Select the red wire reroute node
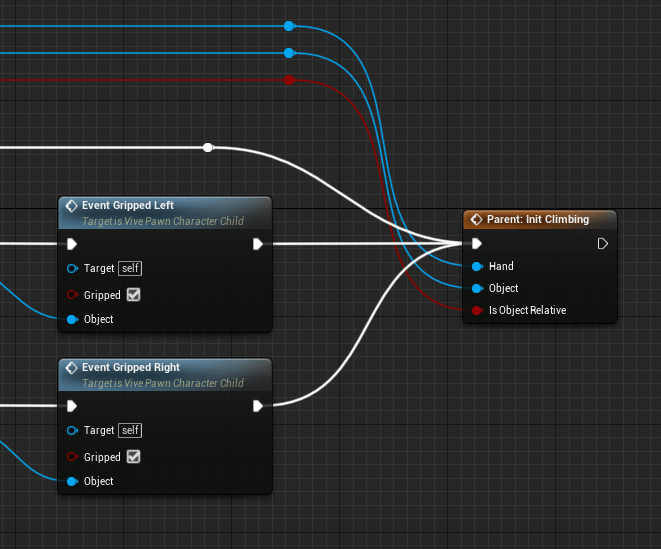 click(x=289, y=79)
